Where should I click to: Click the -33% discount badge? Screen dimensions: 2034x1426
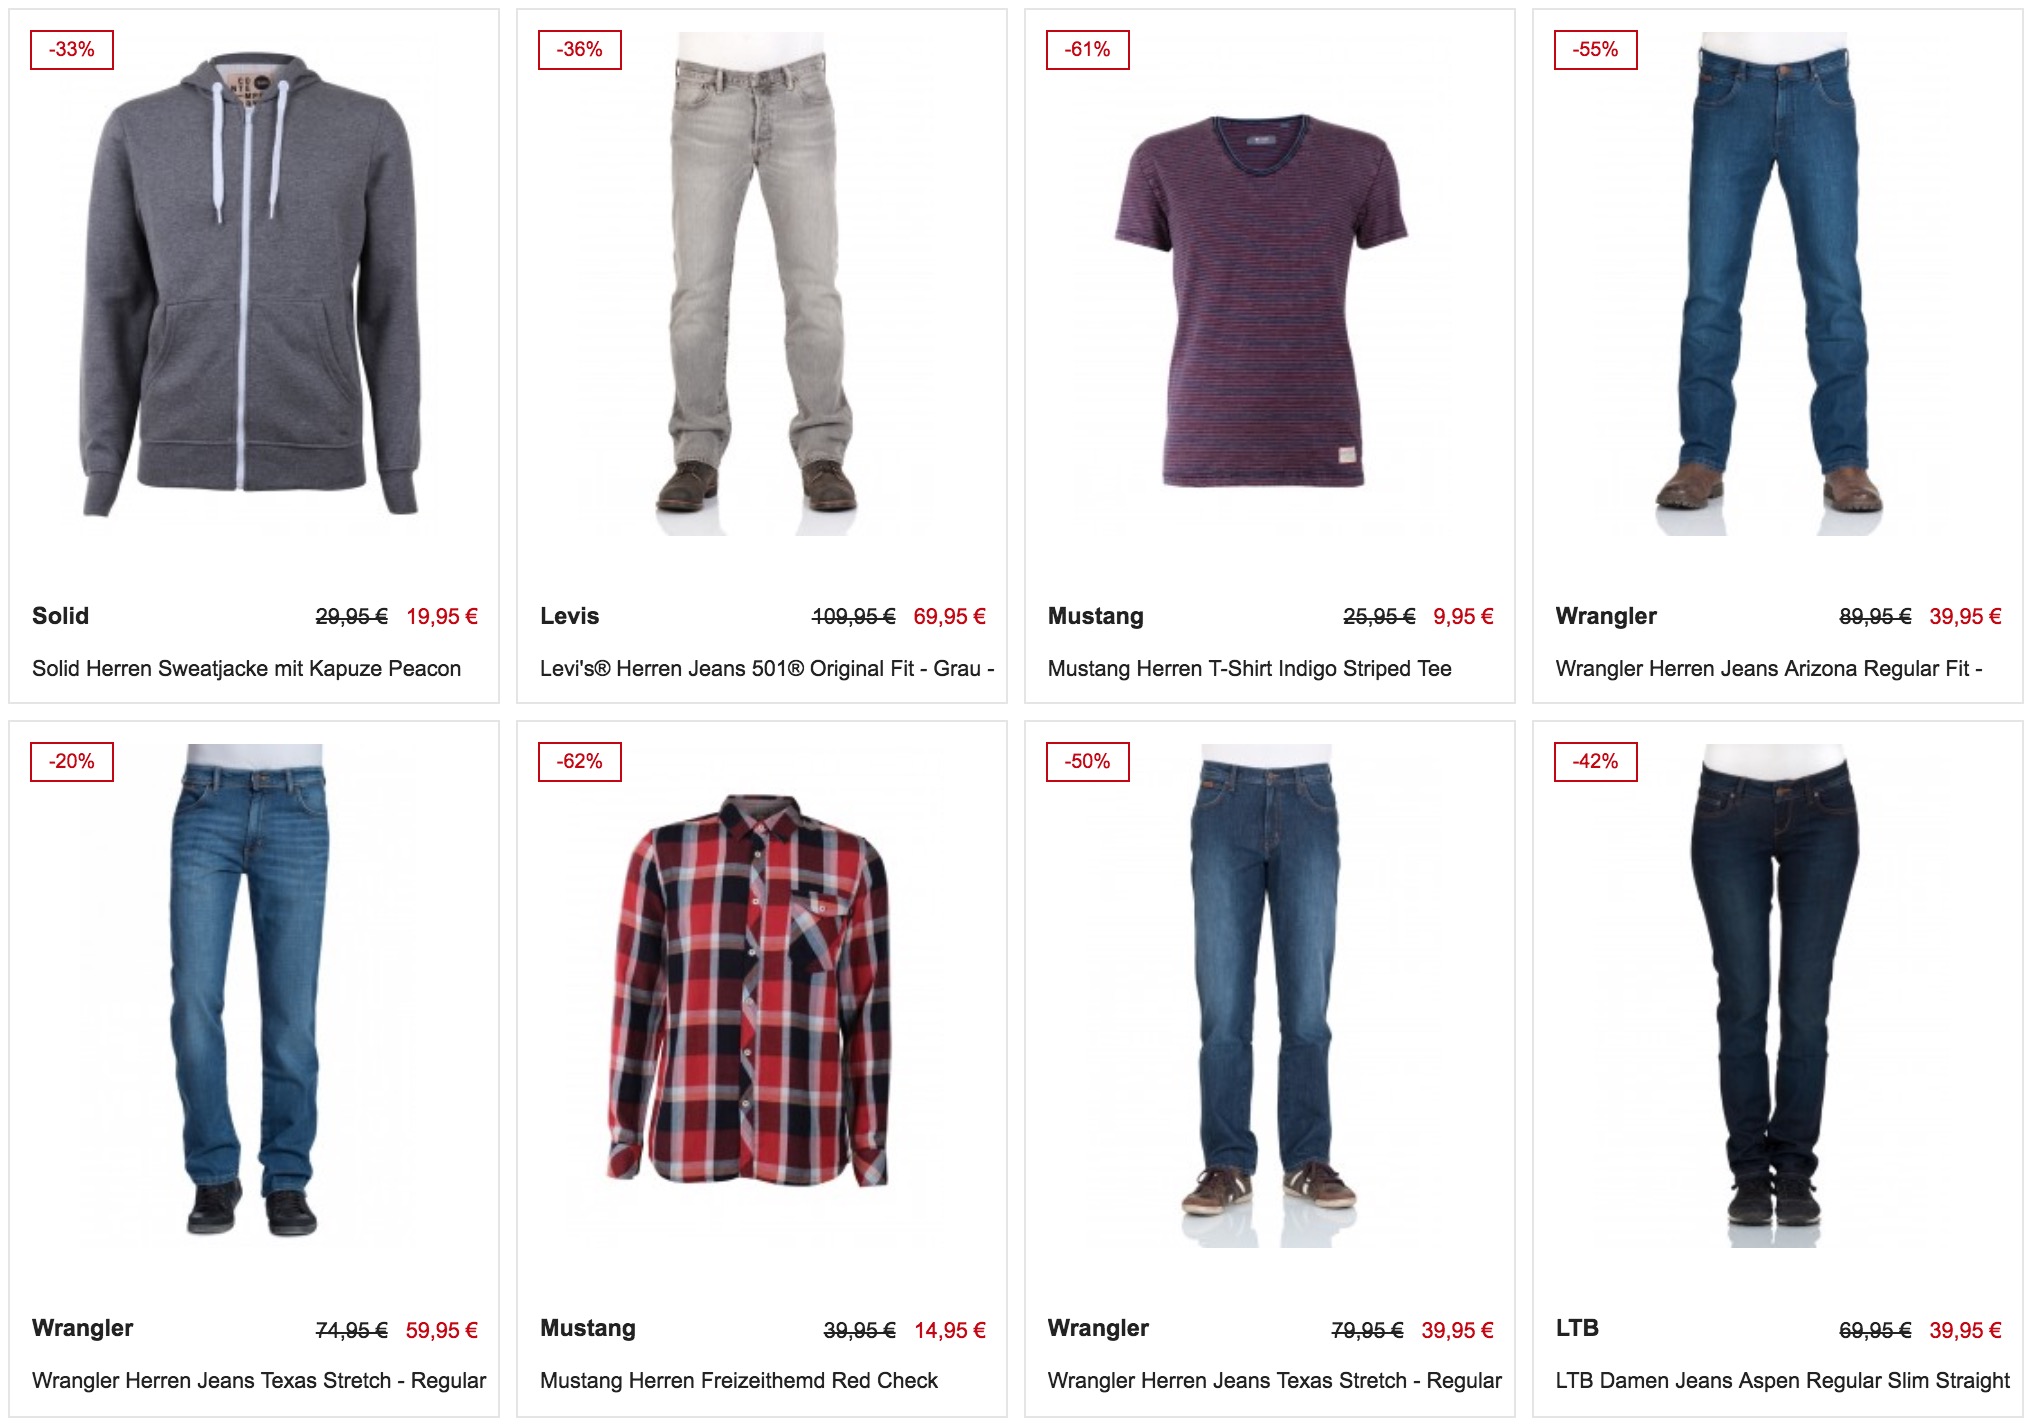[x=72, y=50]
